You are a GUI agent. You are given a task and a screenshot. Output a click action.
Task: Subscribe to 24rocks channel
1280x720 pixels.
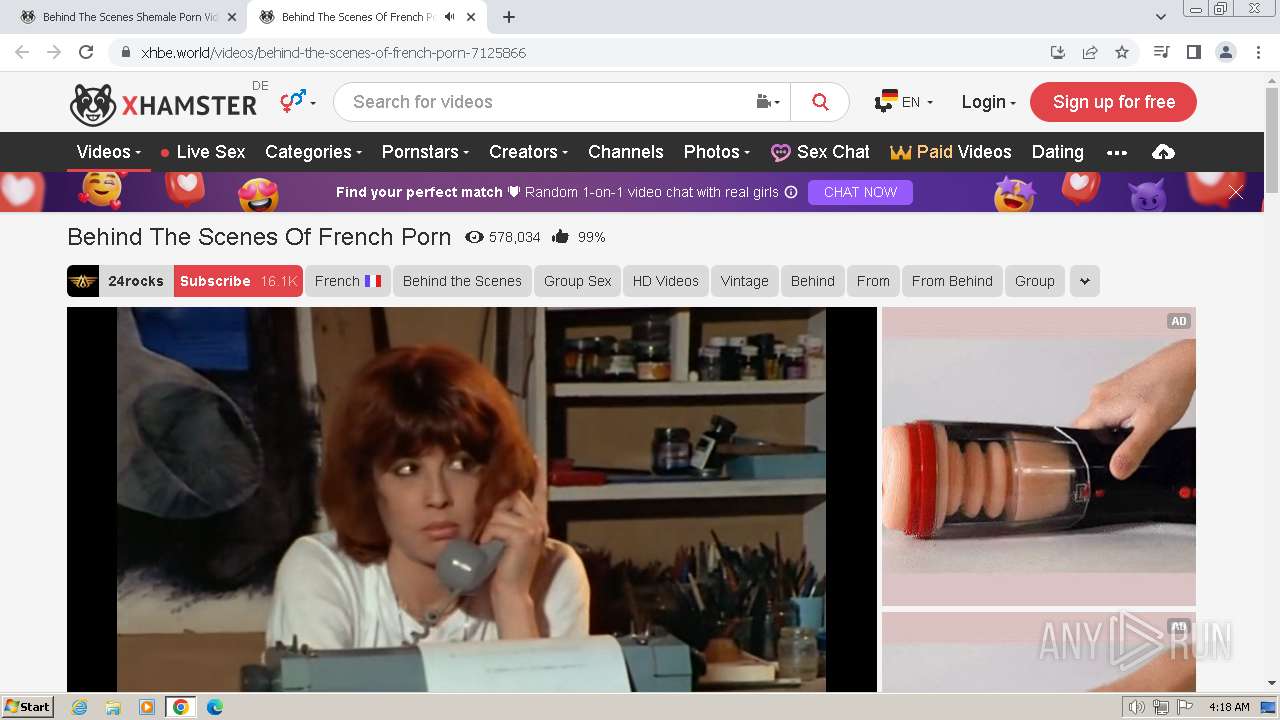pyautogui.click(x=238, y=281)
